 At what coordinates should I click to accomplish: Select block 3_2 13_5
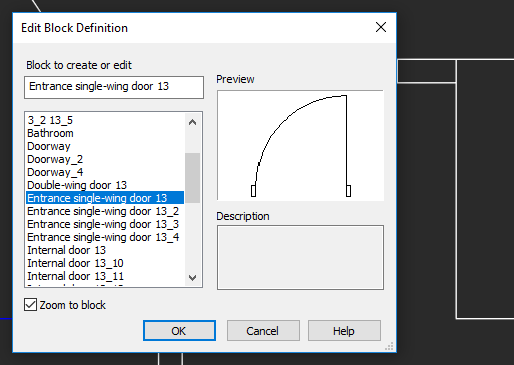[x=105, y=120]
